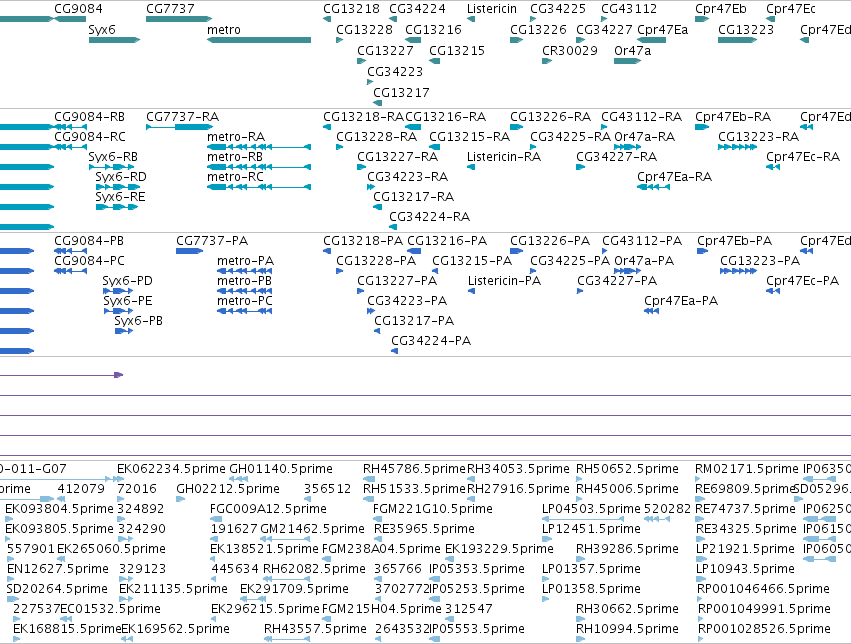851x644 pixels.
Task: Click the teal gene bar under CG7737
Action: 179,19
